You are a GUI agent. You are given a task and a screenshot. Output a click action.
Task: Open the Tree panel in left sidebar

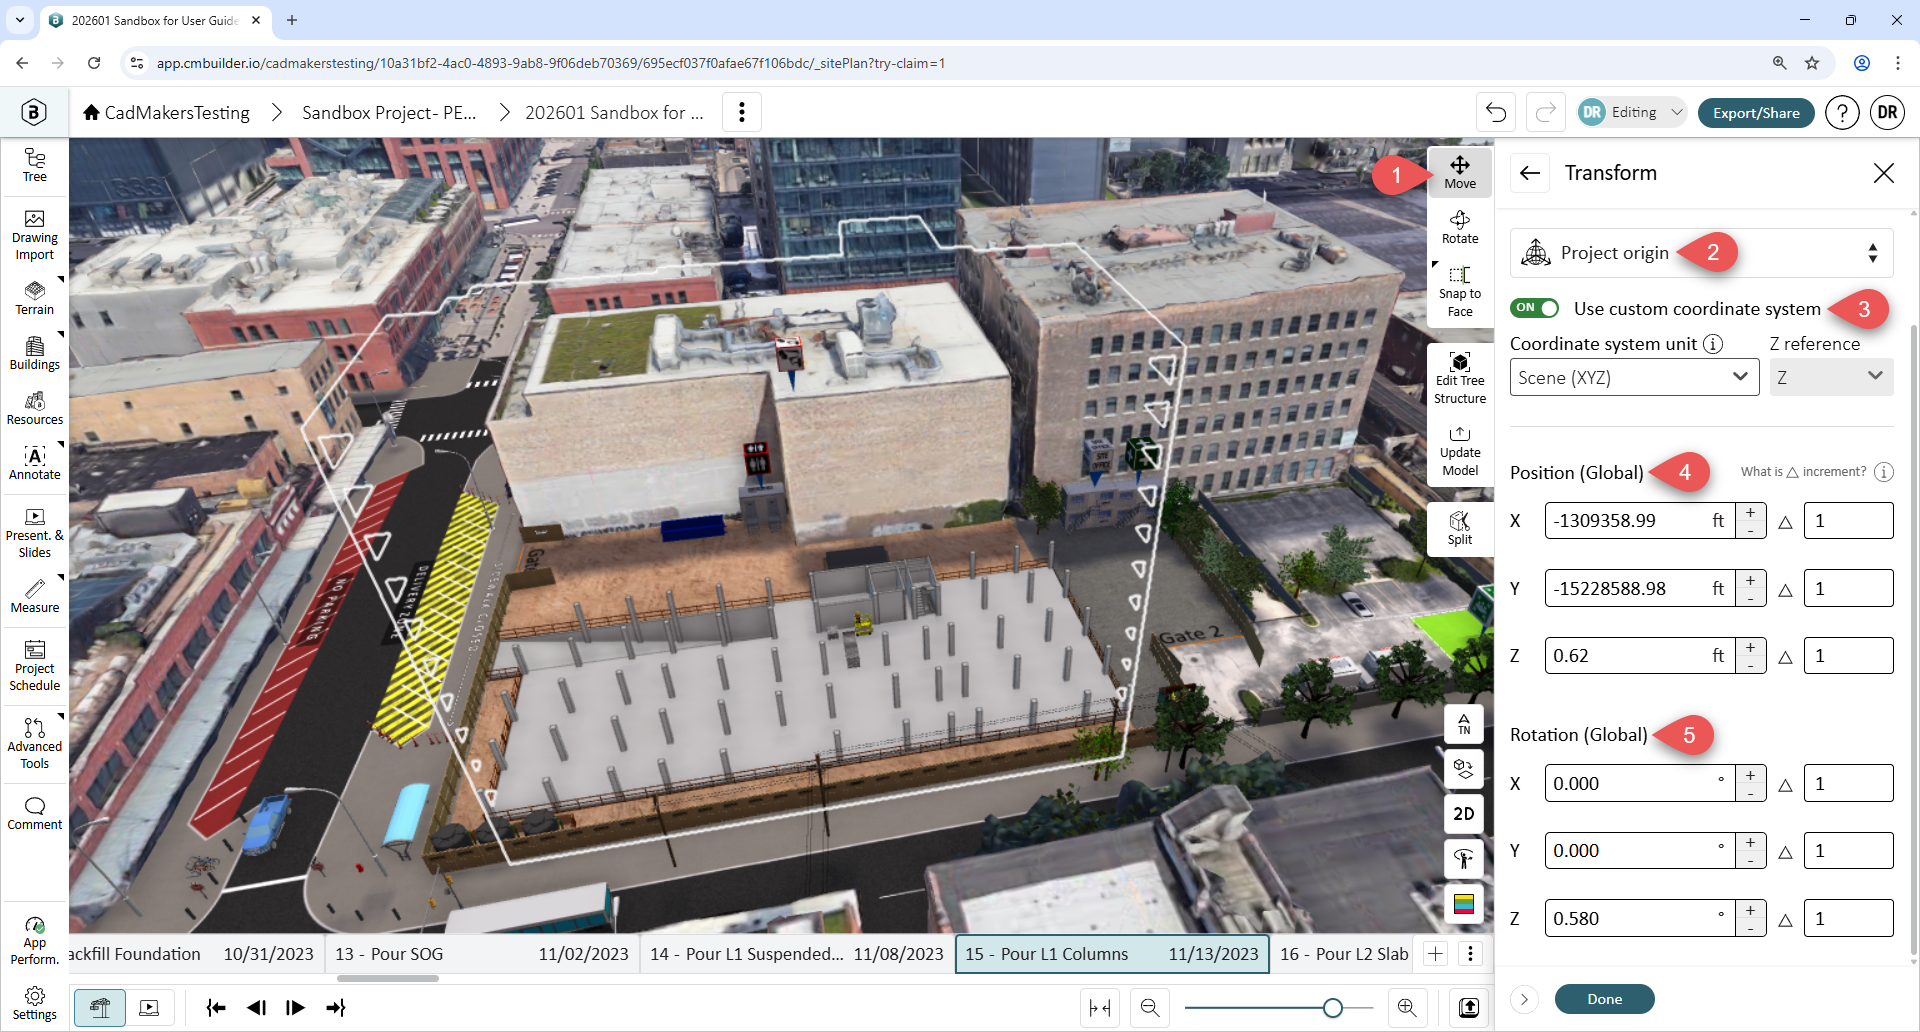(x=35, y=165)
